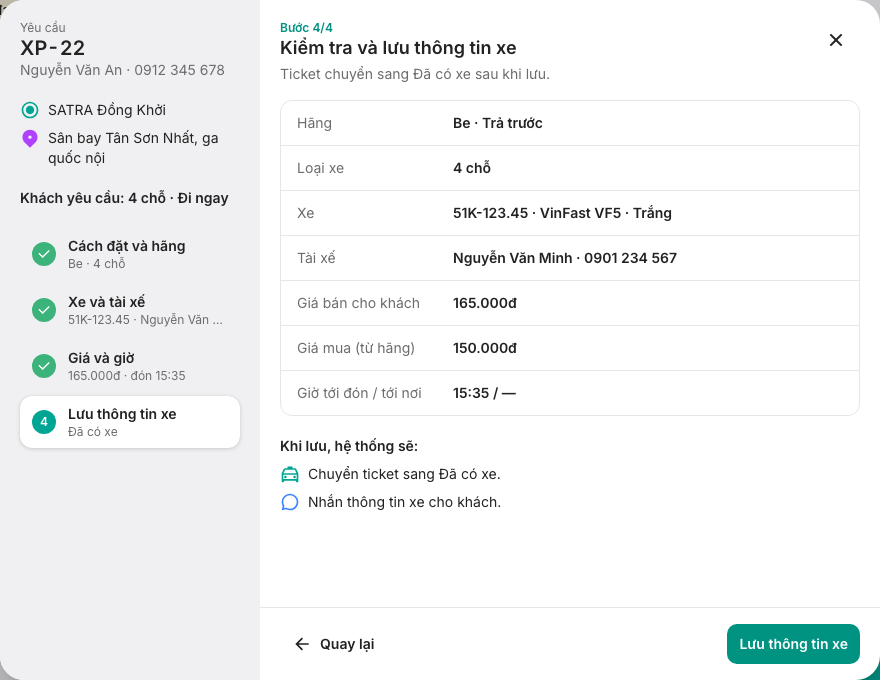Click the Khi lưu, hệ thống sẽ heading
880x680 pixels.
[x=349, y=446]
